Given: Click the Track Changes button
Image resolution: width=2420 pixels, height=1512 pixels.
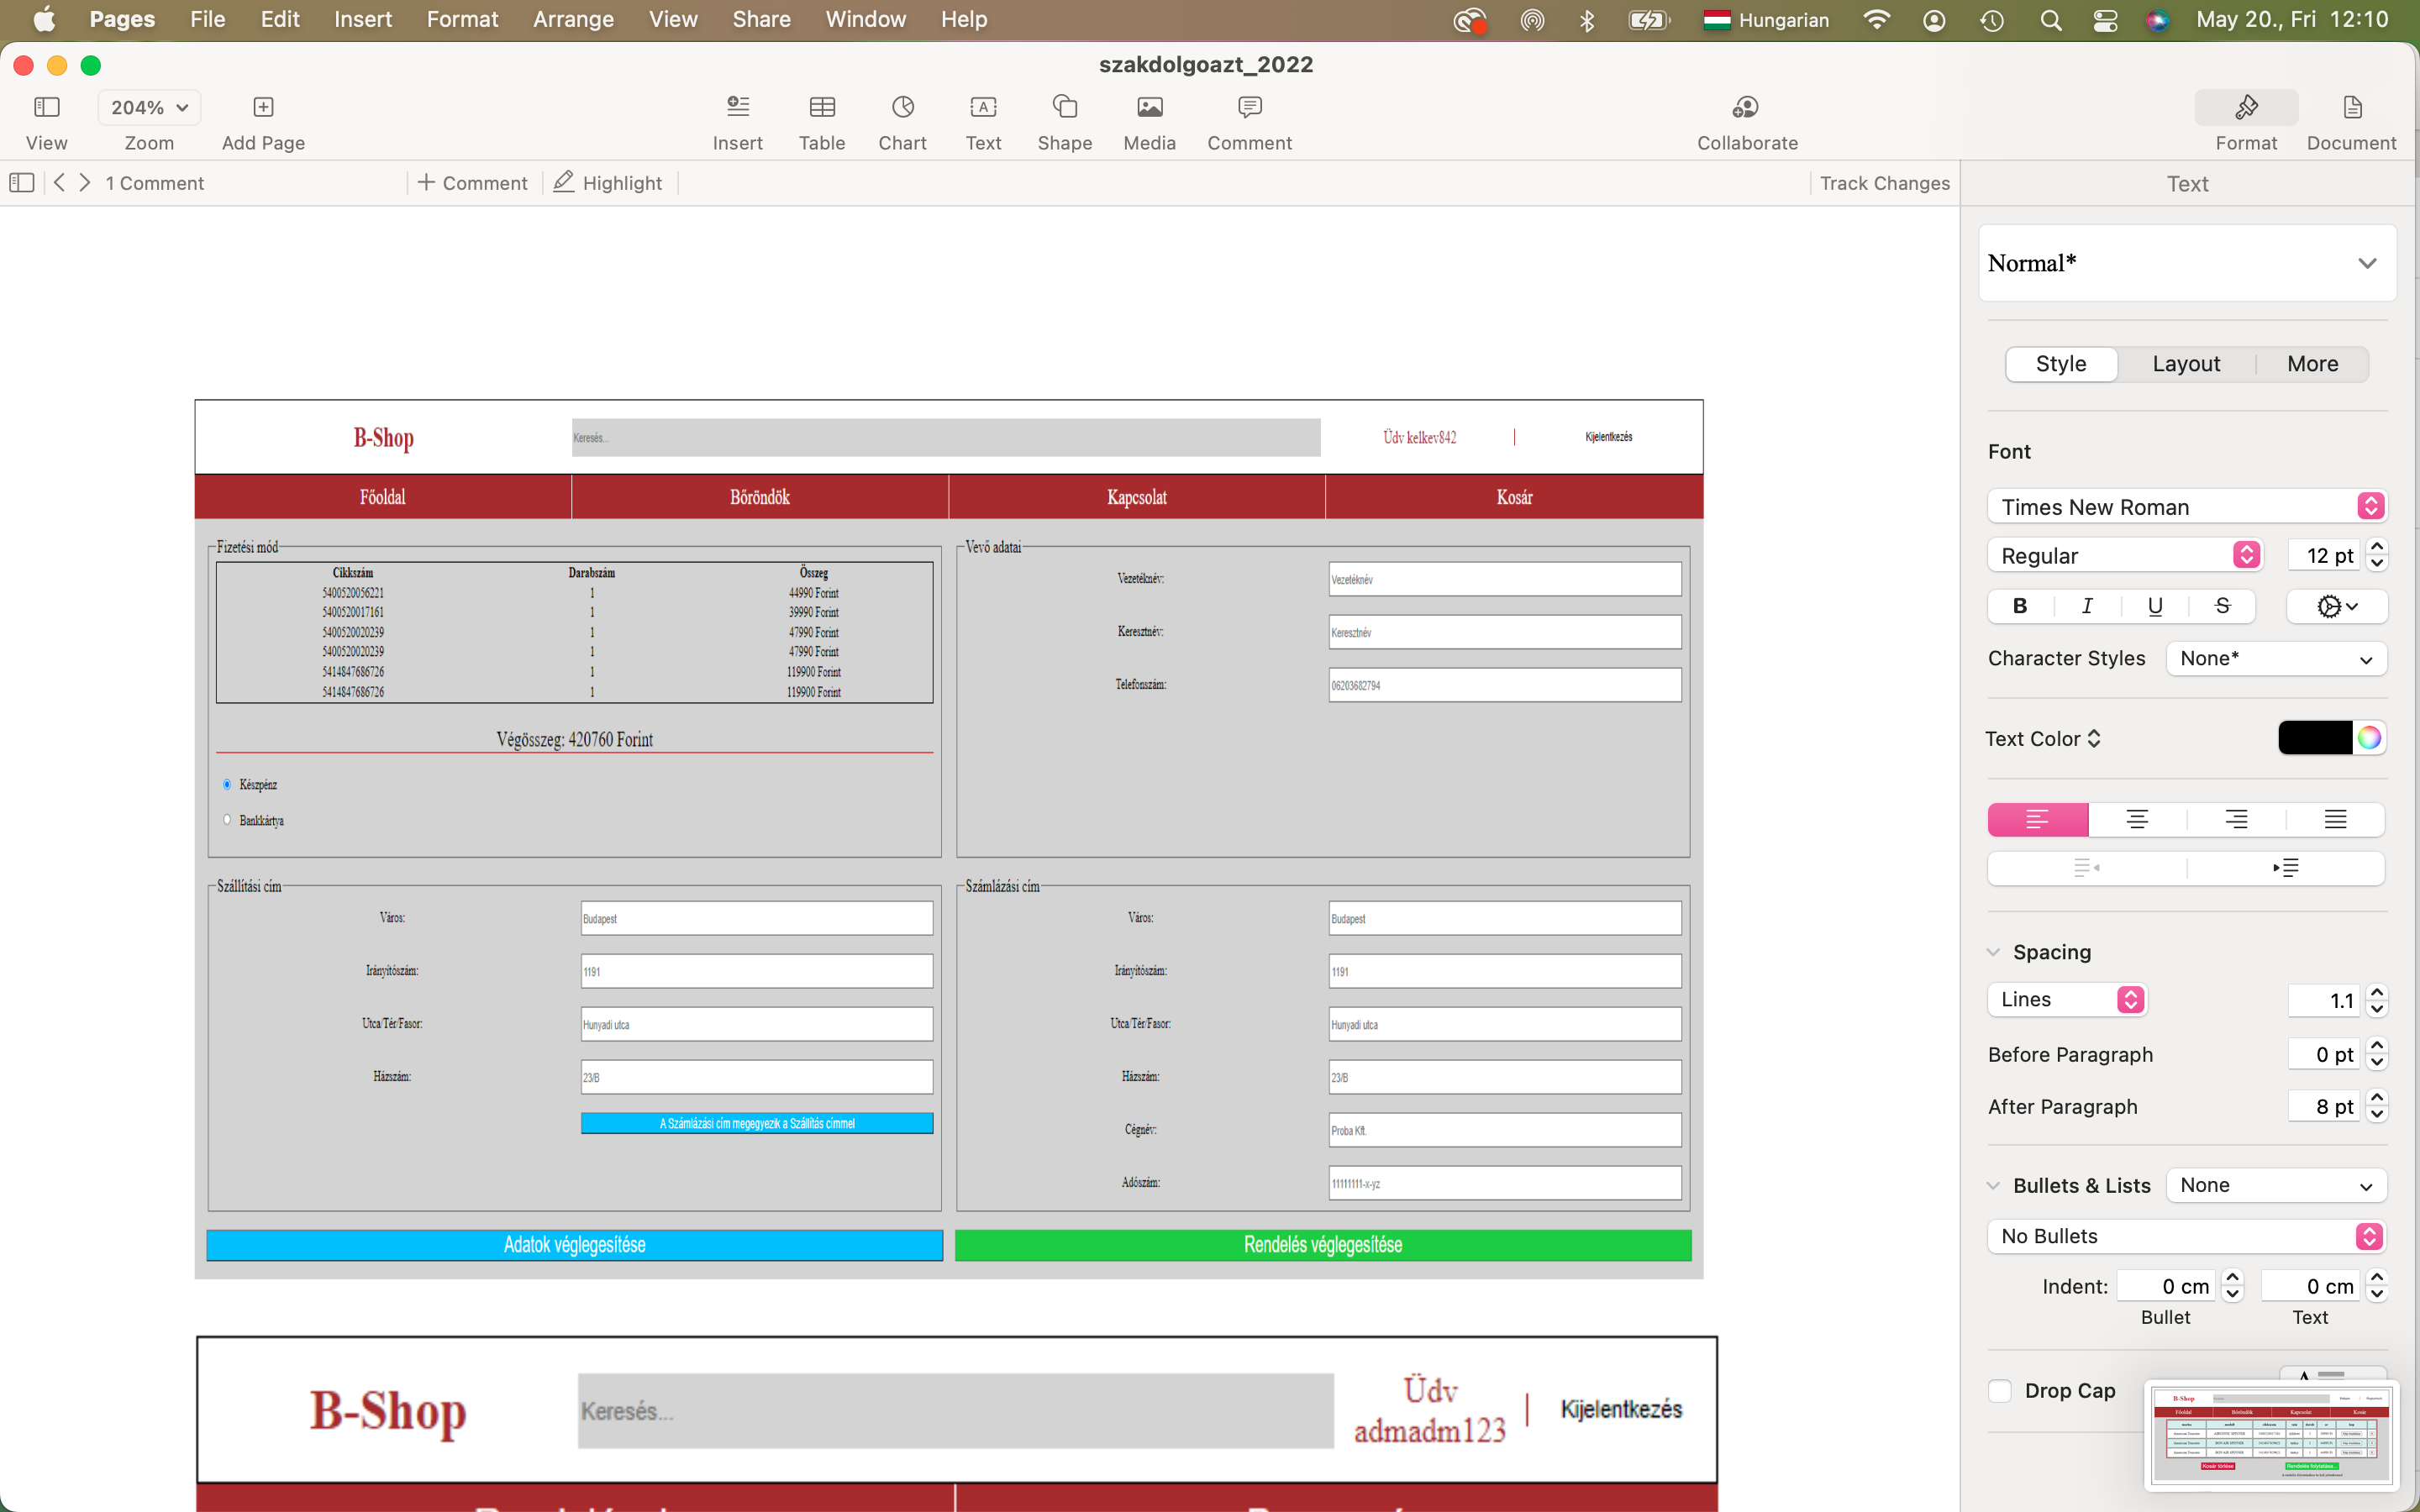Looking at the screenshot, I should coord(1884,183).
